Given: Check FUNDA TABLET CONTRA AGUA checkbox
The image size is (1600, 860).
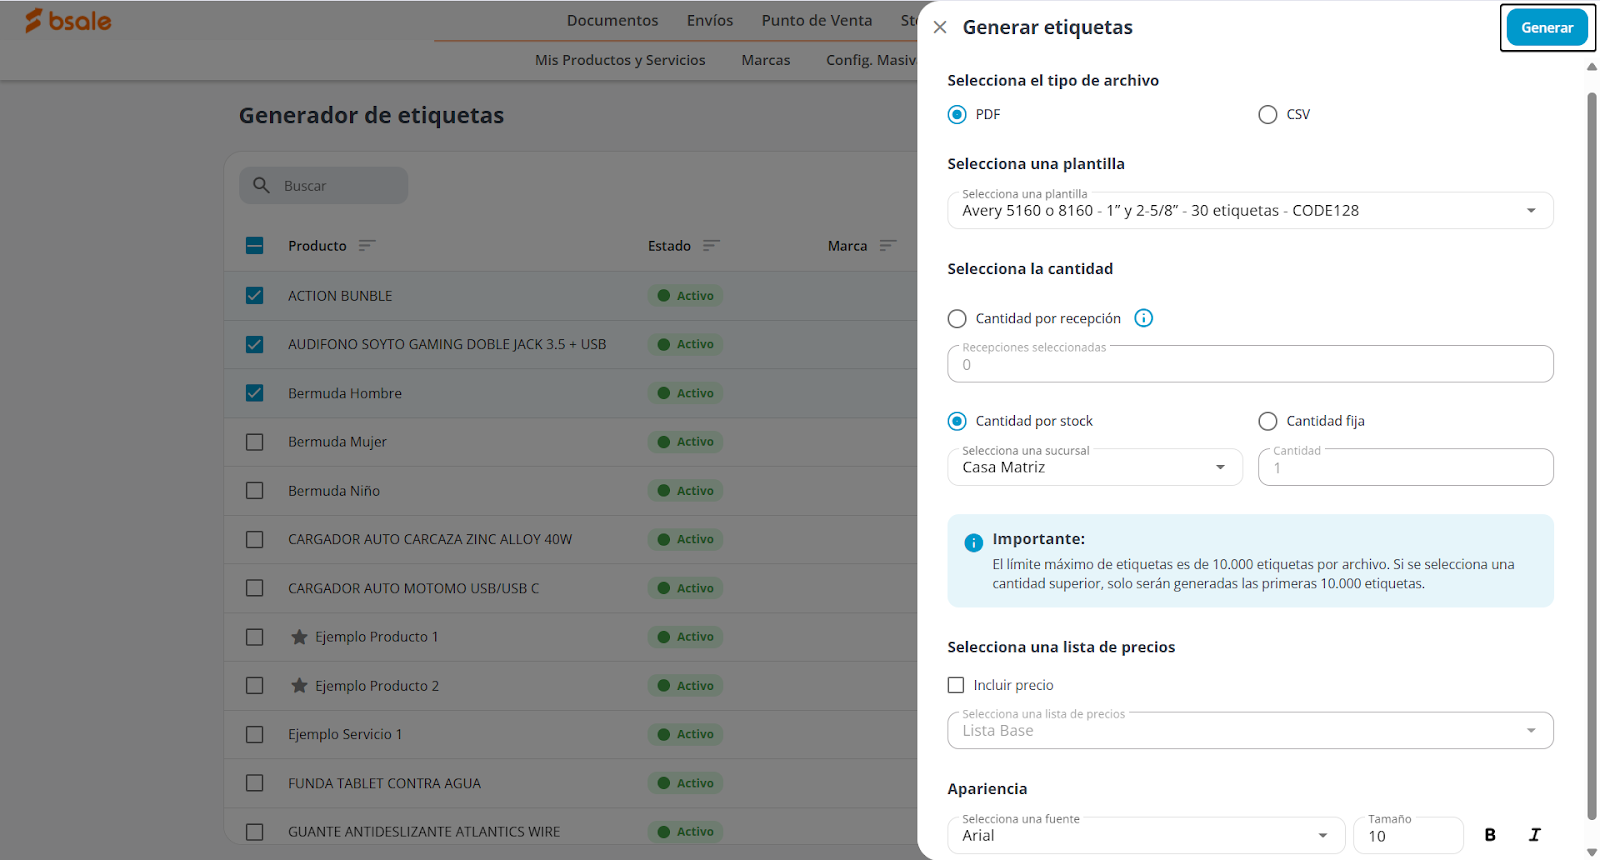Looking at the screenshot, I should (255, 783).
